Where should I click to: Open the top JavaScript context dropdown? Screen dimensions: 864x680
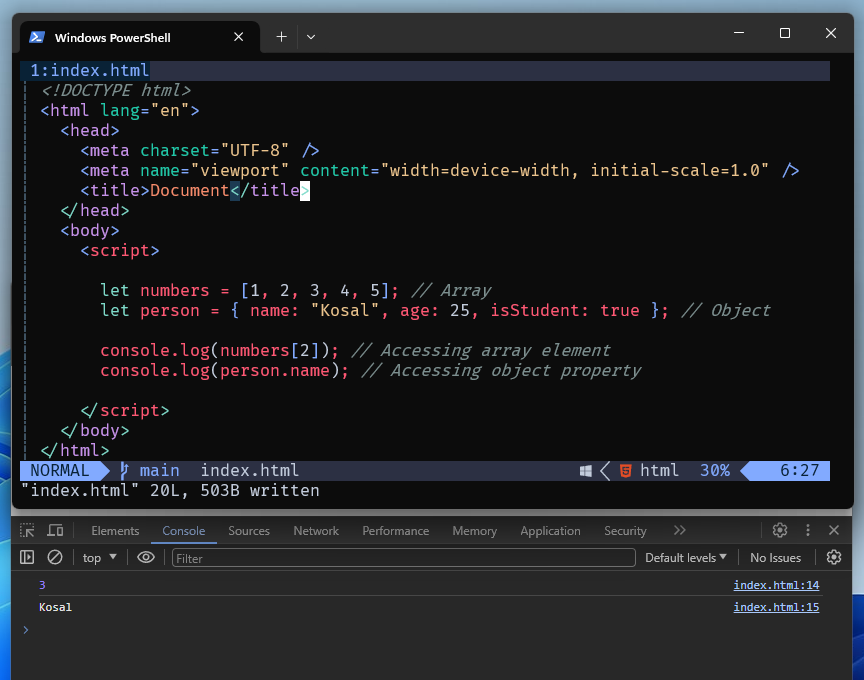100,558
